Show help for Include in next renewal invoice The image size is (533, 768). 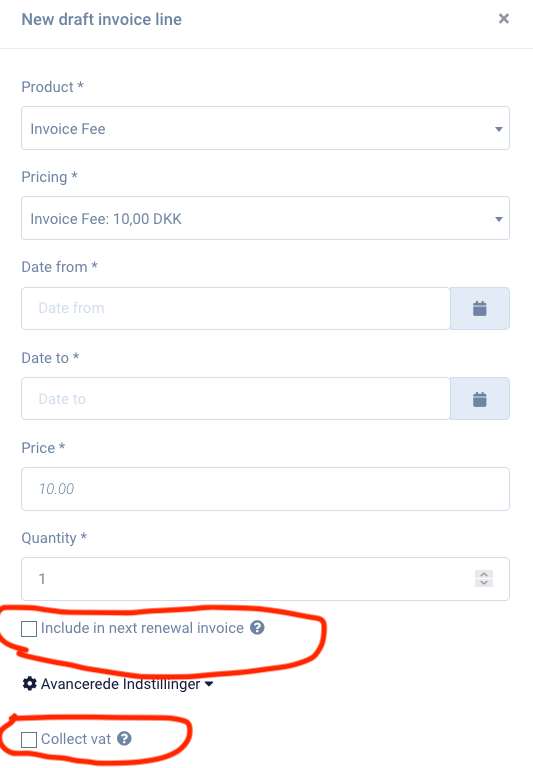[x=257, y=627]
